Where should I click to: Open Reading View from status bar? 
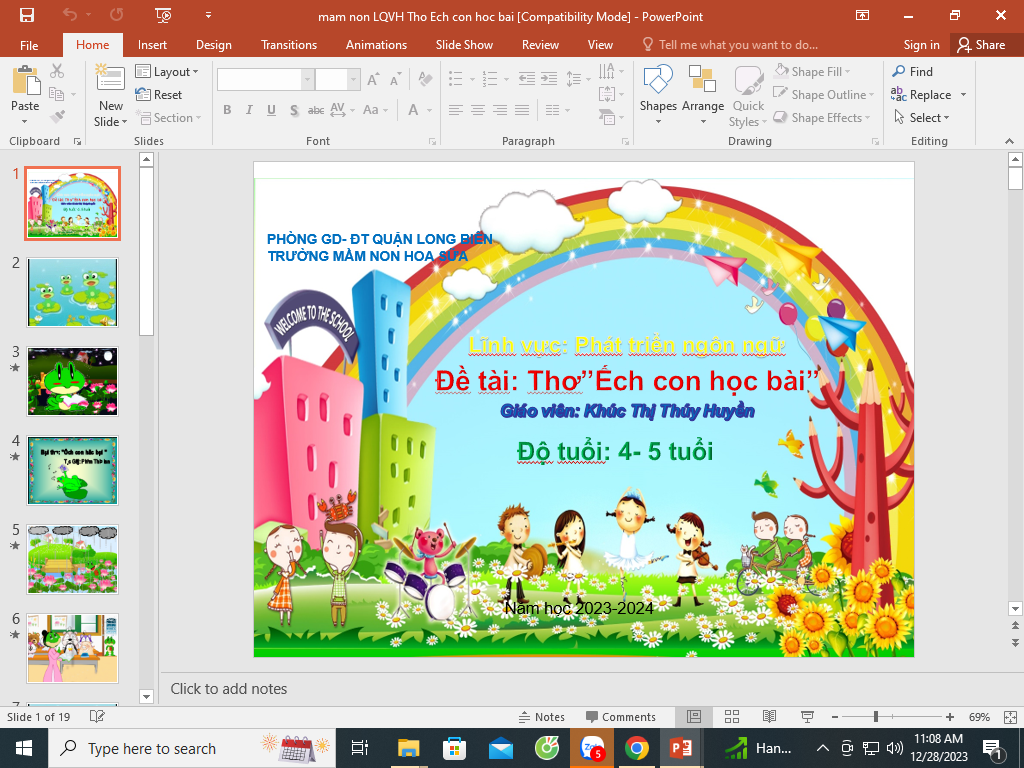pos(769,717)
